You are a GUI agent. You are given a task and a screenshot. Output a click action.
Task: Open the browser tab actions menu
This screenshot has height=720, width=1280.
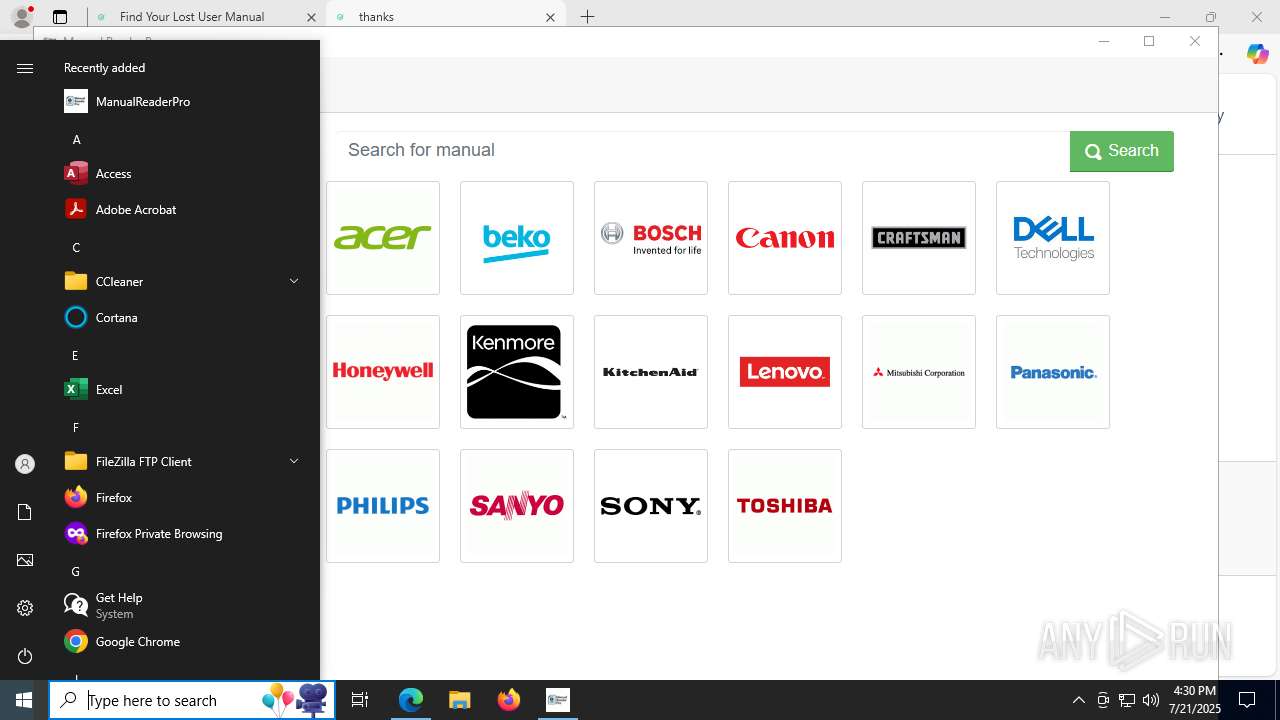pyautogui.click(x=60, y=17)
